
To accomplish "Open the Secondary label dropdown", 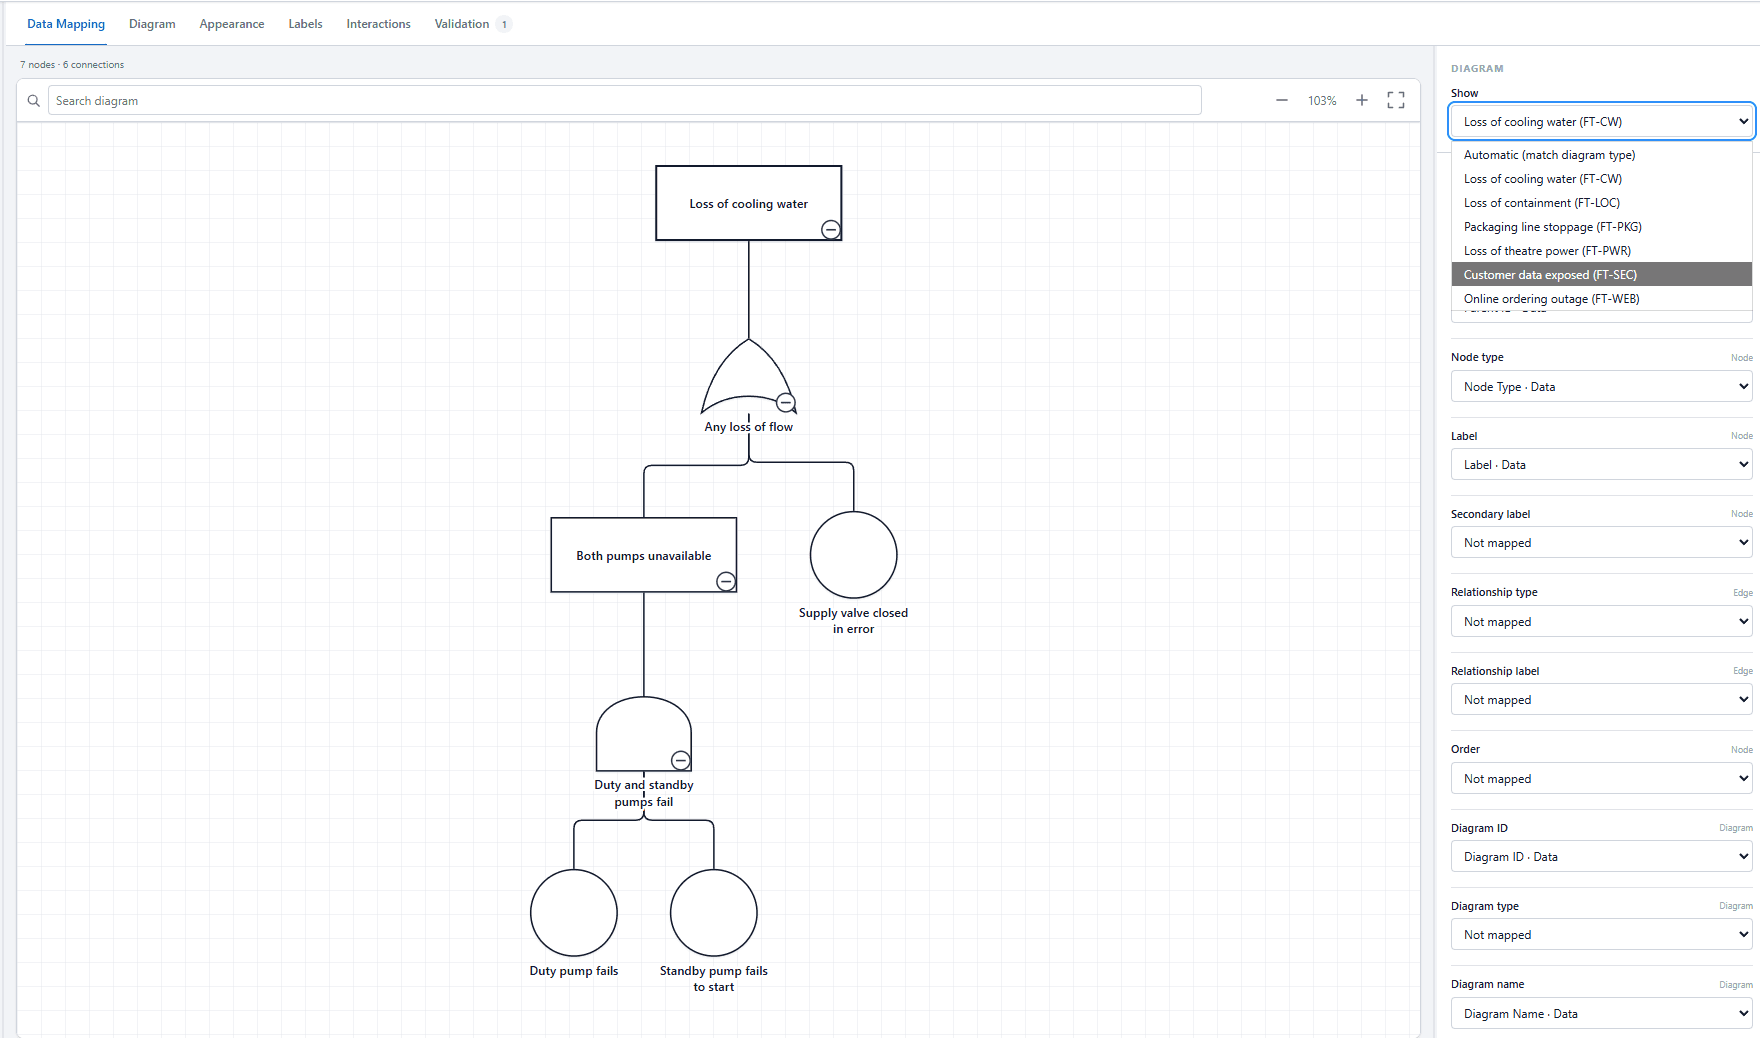I will (1601, 543).
